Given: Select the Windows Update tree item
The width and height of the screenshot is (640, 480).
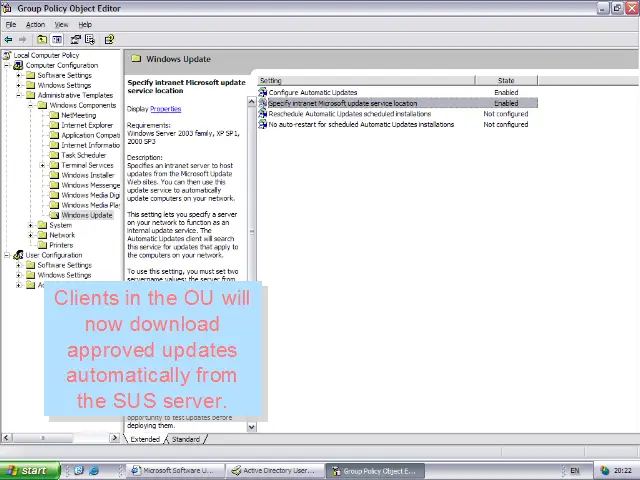Looking at the screenshot, I should coord(87,215).
